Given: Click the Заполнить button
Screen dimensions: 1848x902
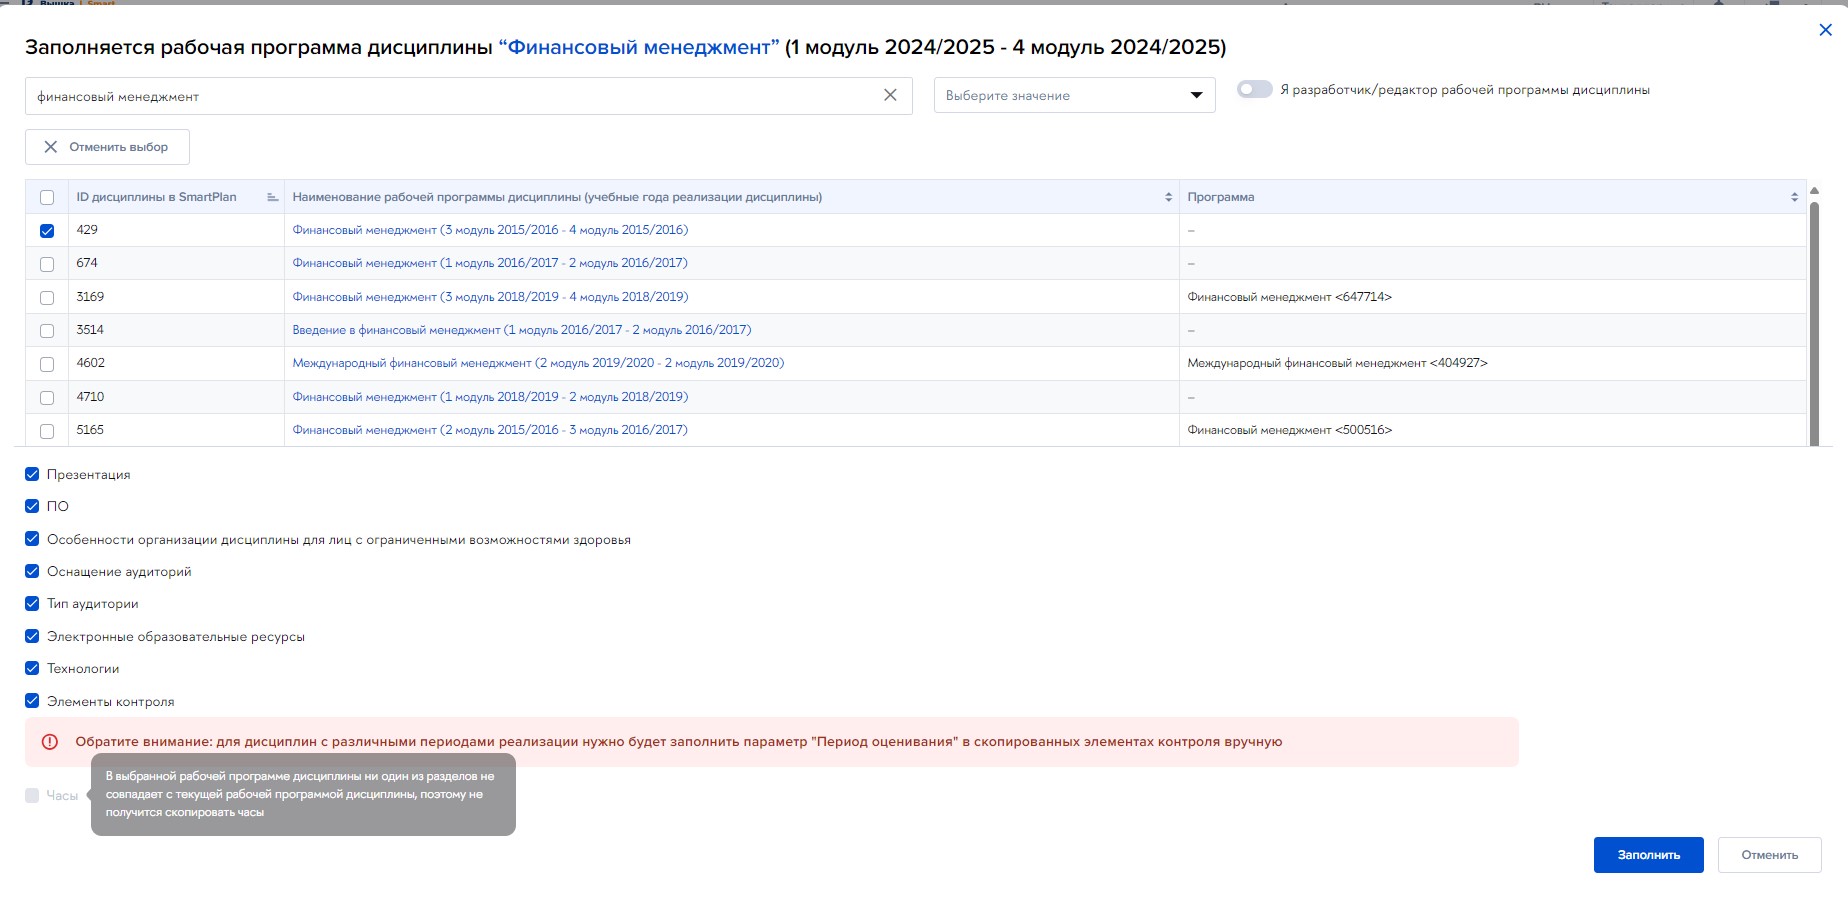Looking at the screenshot, I should pos(1648,855).
